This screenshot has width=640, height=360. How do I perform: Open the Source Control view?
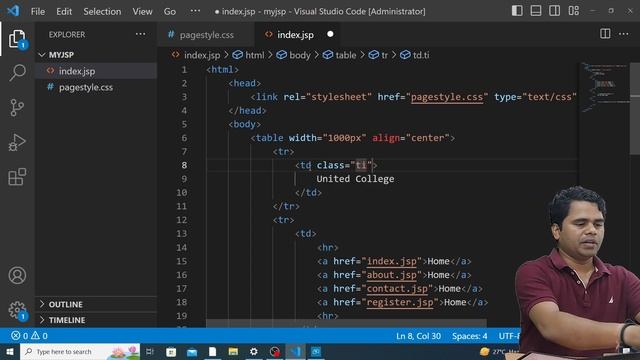coord(17,108)
